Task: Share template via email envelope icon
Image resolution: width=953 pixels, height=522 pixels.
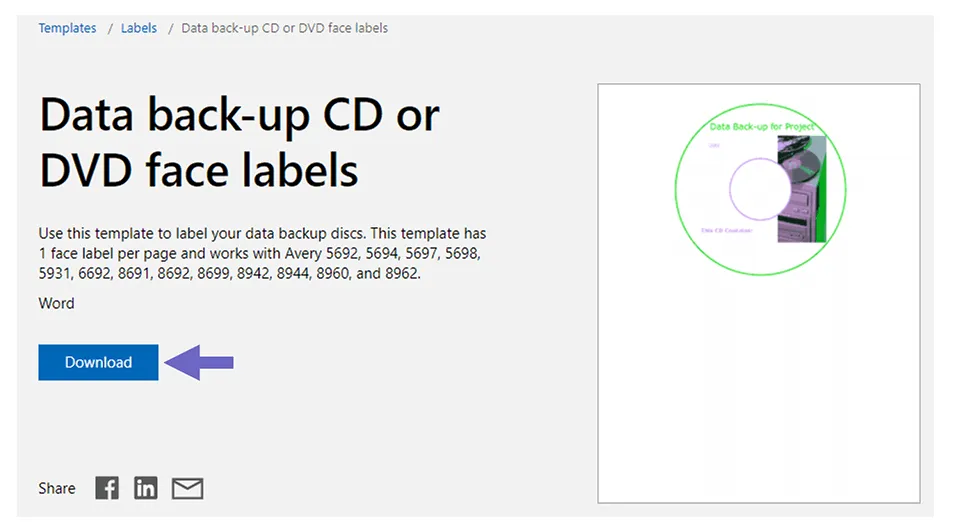Action: [x=187, y=489]
